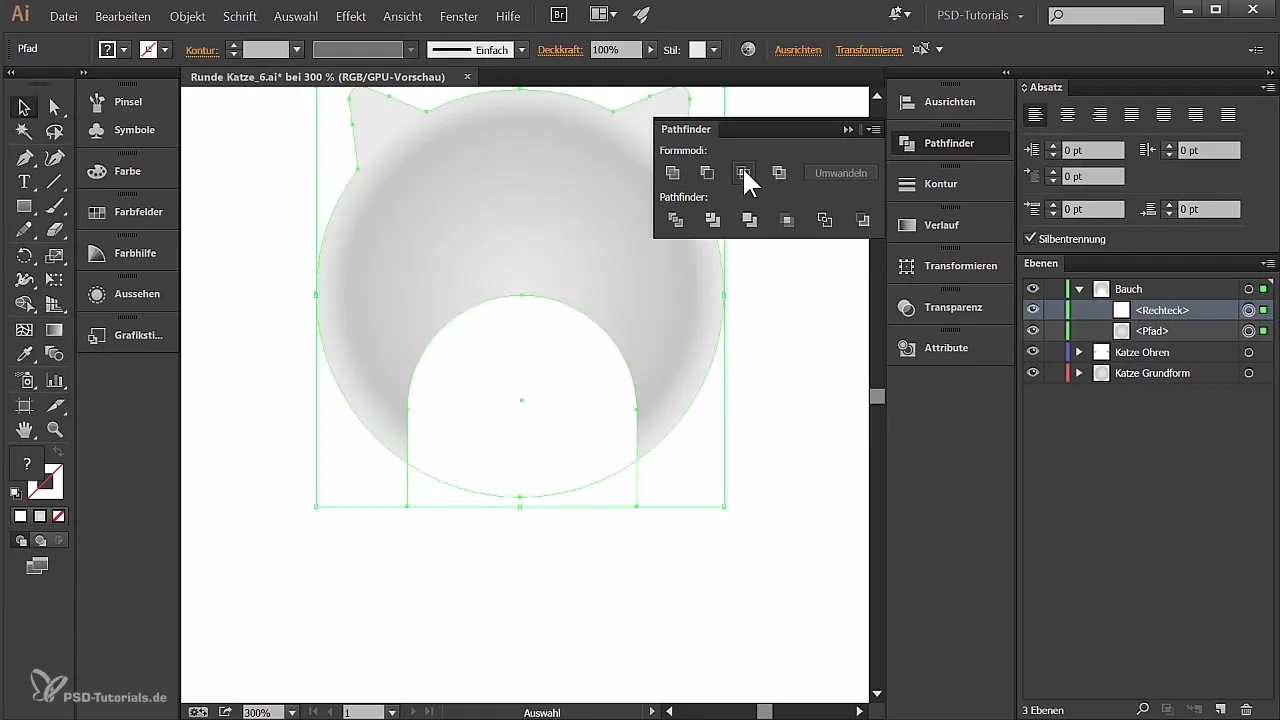Open the PSD-Tutorials workspace switcher
Image resolution: width=1280 pixels, height=720 pixels.
click(980, 16)
